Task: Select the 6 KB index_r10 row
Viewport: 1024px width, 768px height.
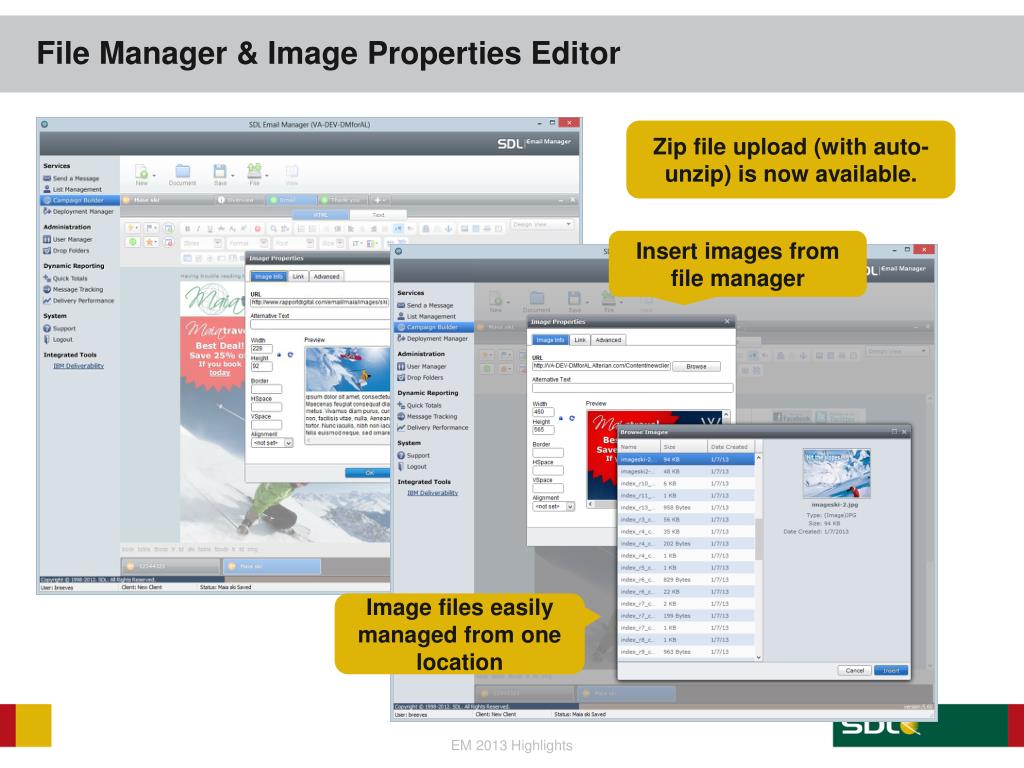Action: pyautogui.click(x=686, y=484)
